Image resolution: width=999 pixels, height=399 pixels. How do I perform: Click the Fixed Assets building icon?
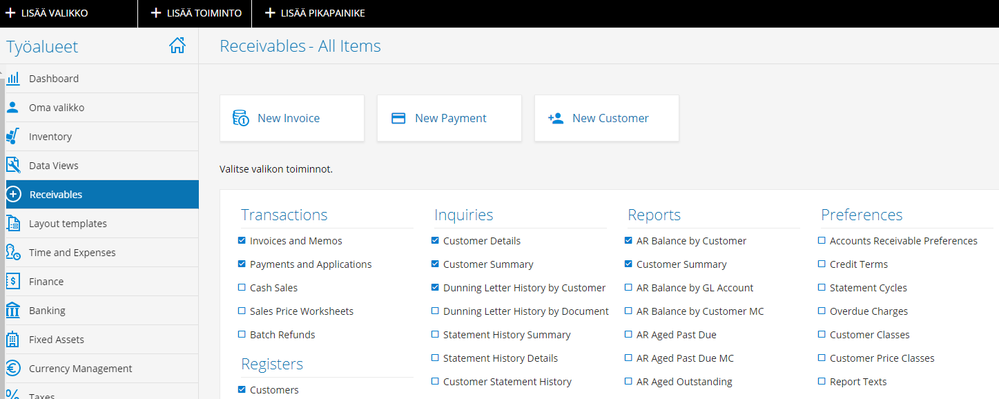[13, 340]
